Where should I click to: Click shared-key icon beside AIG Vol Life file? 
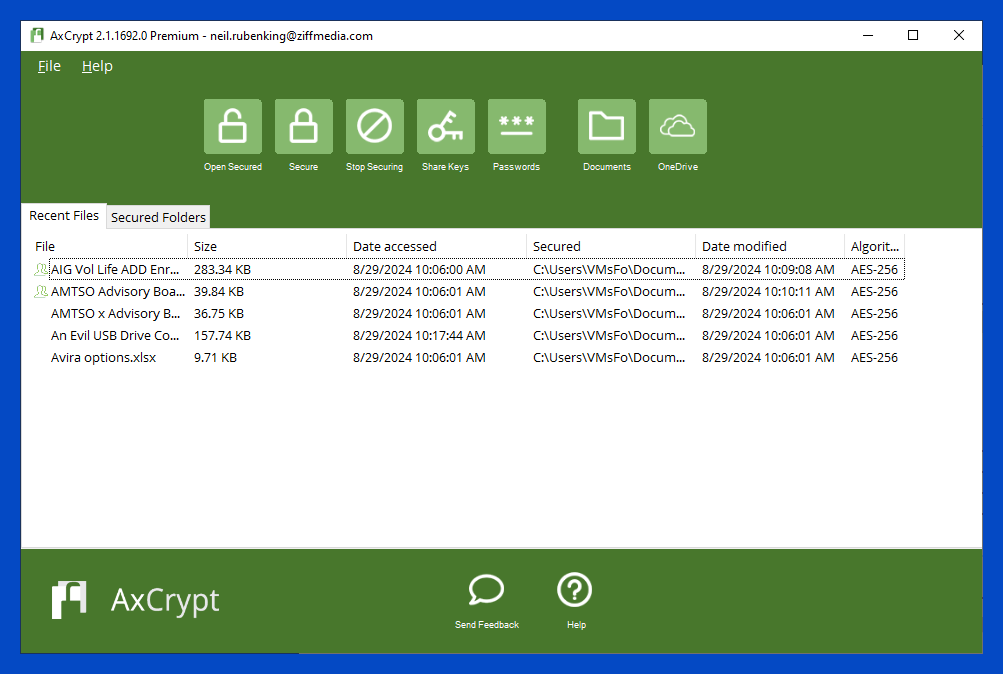tap(41, 269)
